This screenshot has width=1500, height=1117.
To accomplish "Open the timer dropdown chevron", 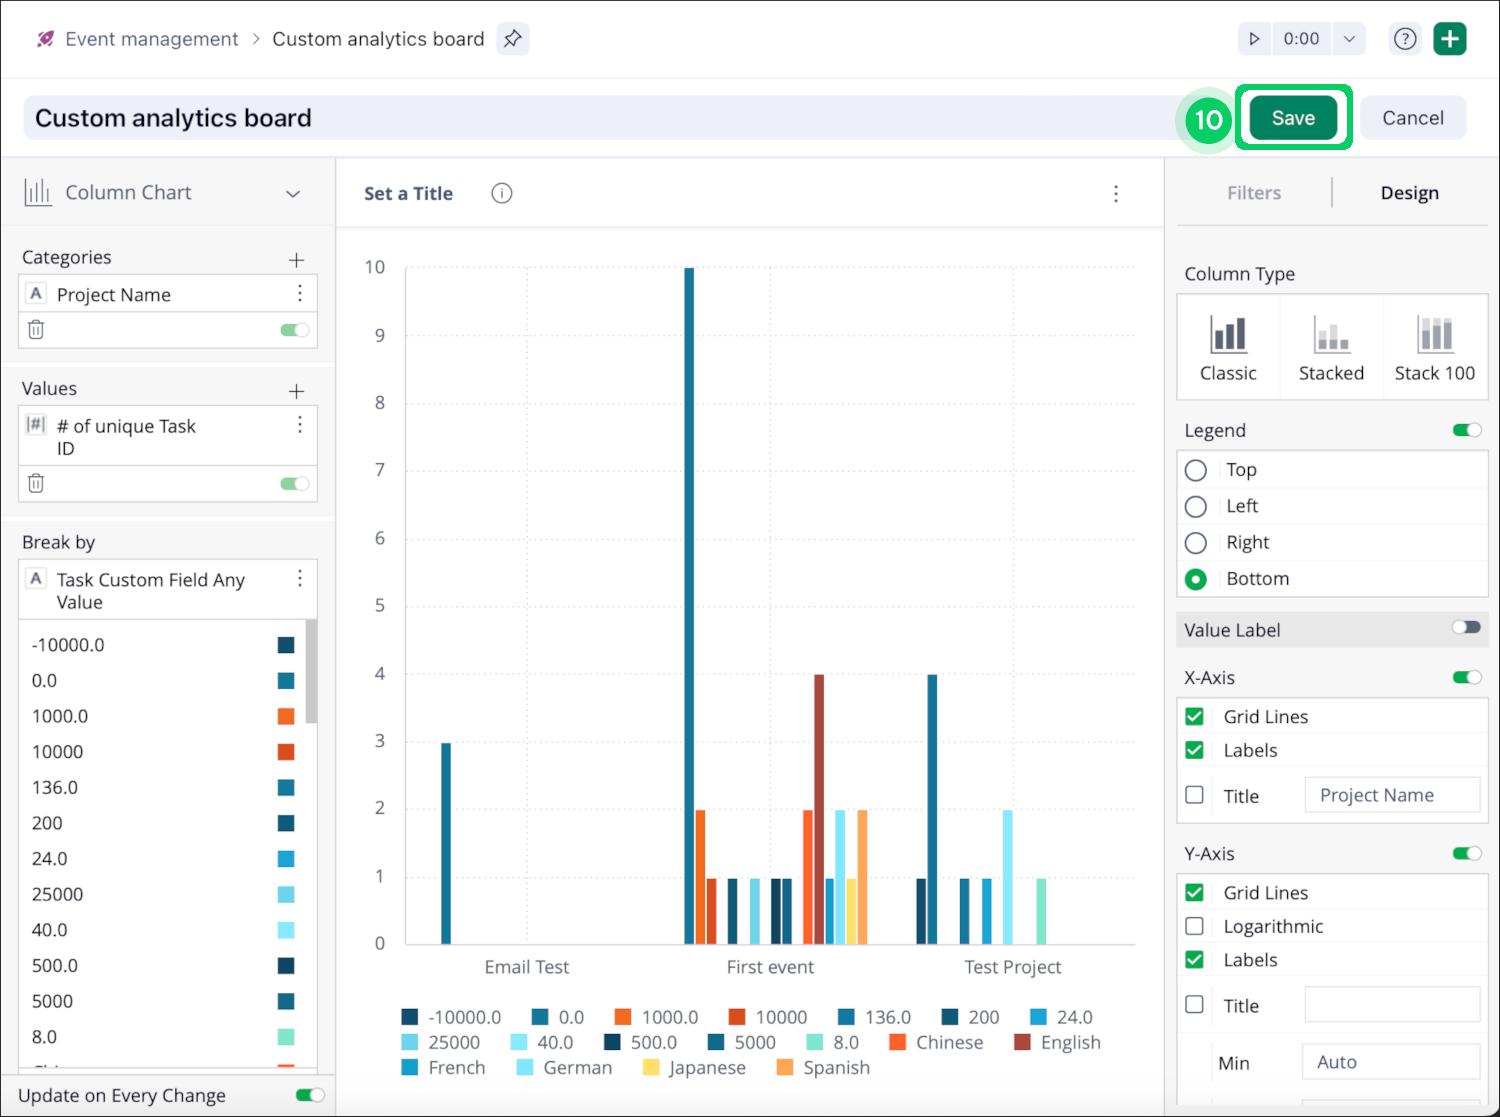I will (x=1349, y=39).
